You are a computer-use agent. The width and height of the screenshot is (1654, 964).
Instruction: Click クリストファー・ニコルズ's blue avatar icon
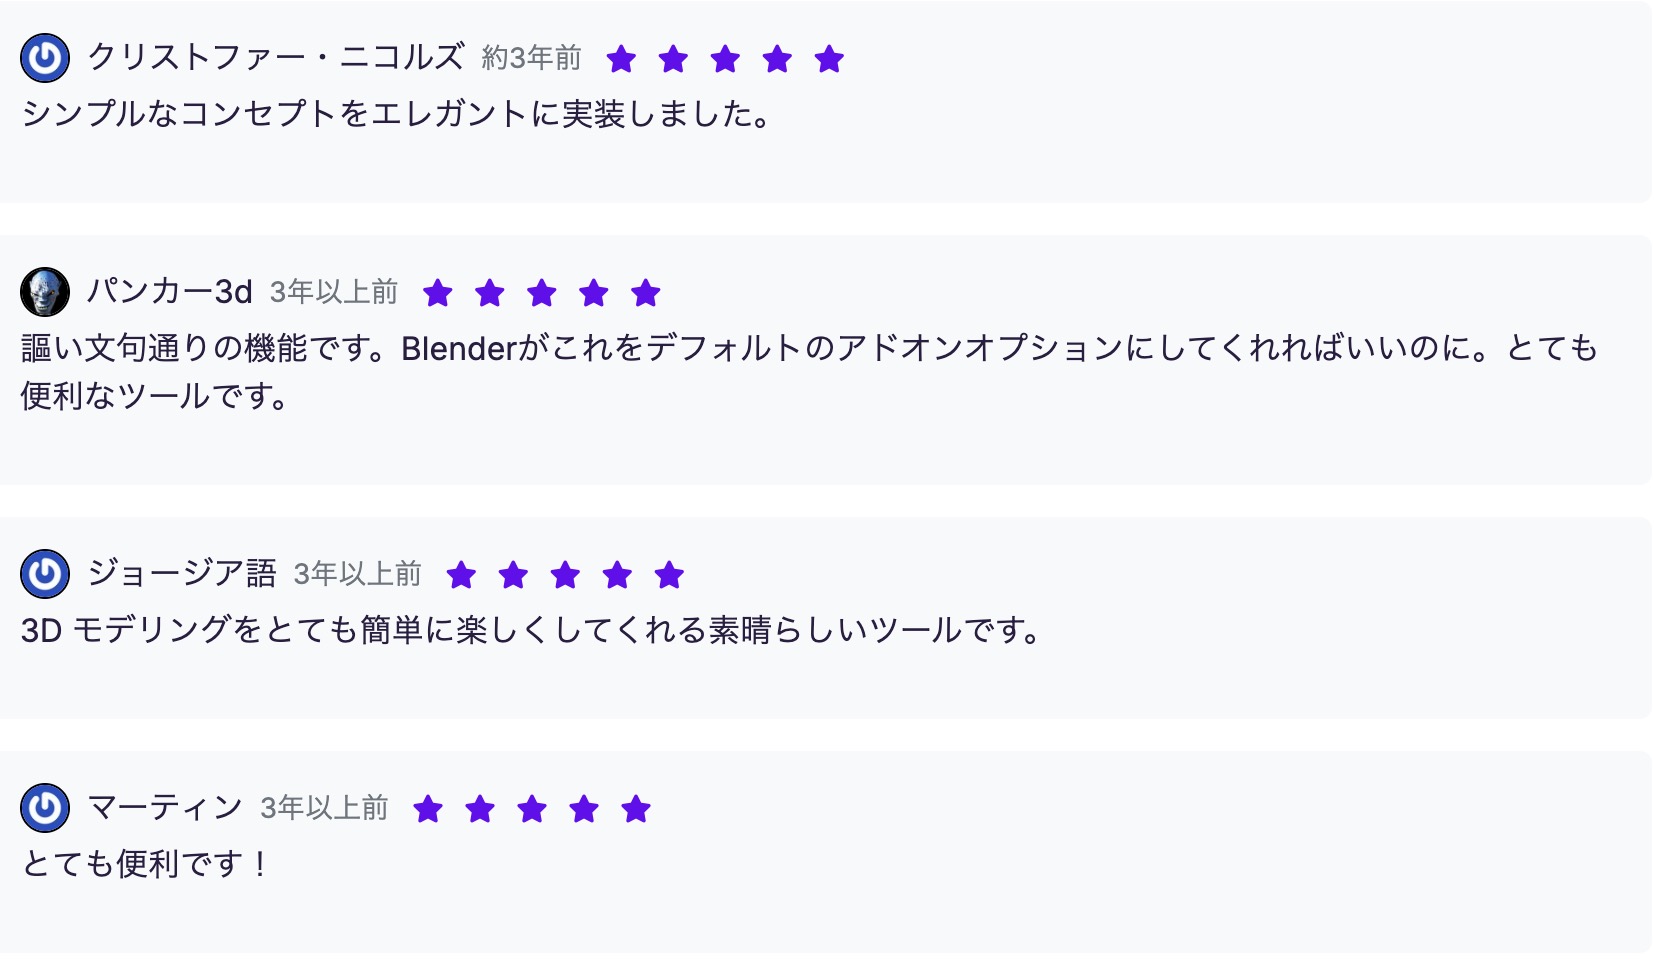[45, 58]
